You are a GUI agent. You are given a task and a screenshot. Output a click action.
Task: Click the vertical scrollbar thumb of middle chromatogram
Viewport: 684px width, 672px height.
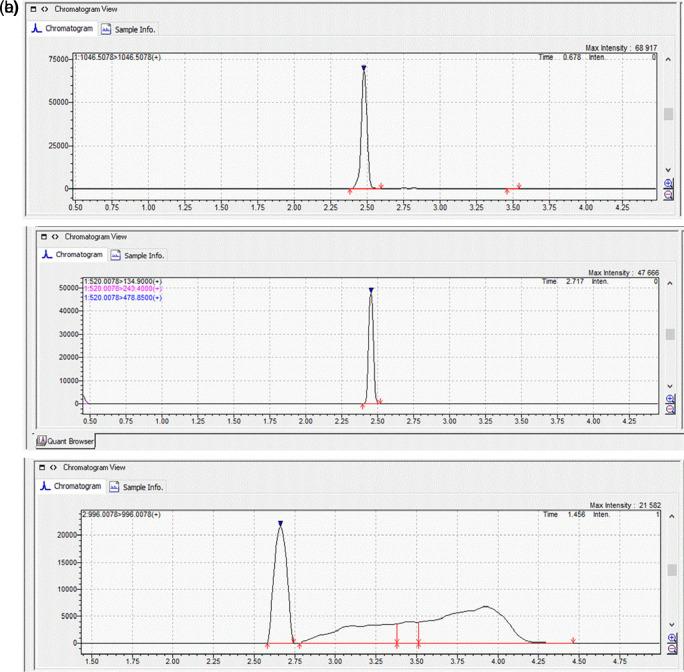[670, 334]
